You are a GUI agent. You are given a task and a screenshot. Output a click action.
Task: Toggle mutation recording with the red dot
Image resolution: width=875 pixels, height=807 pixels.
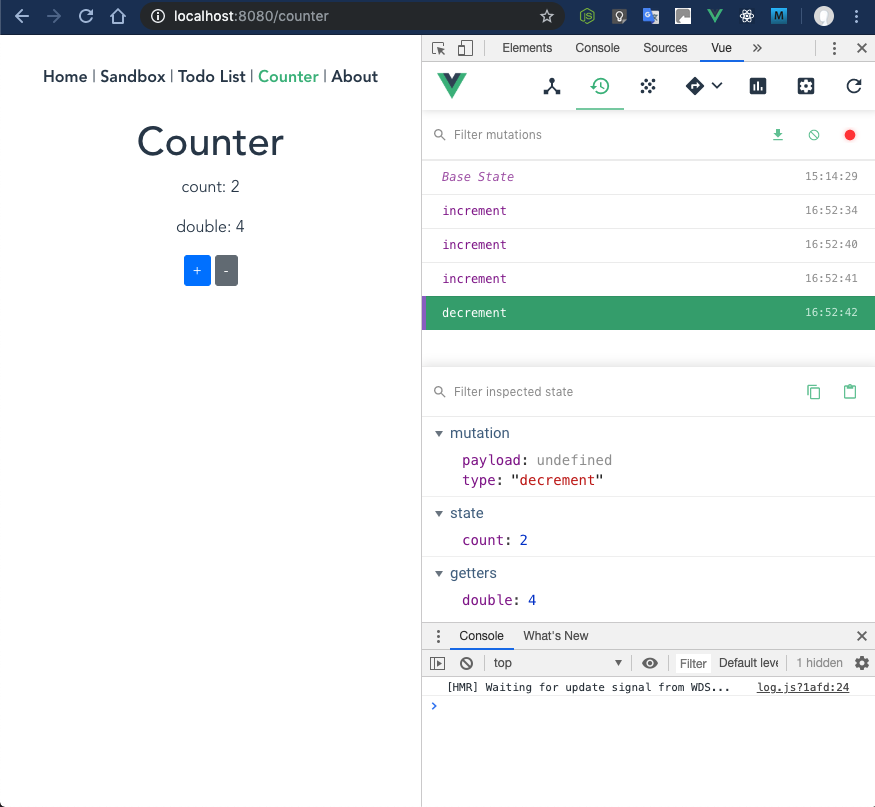pos(849,134)
